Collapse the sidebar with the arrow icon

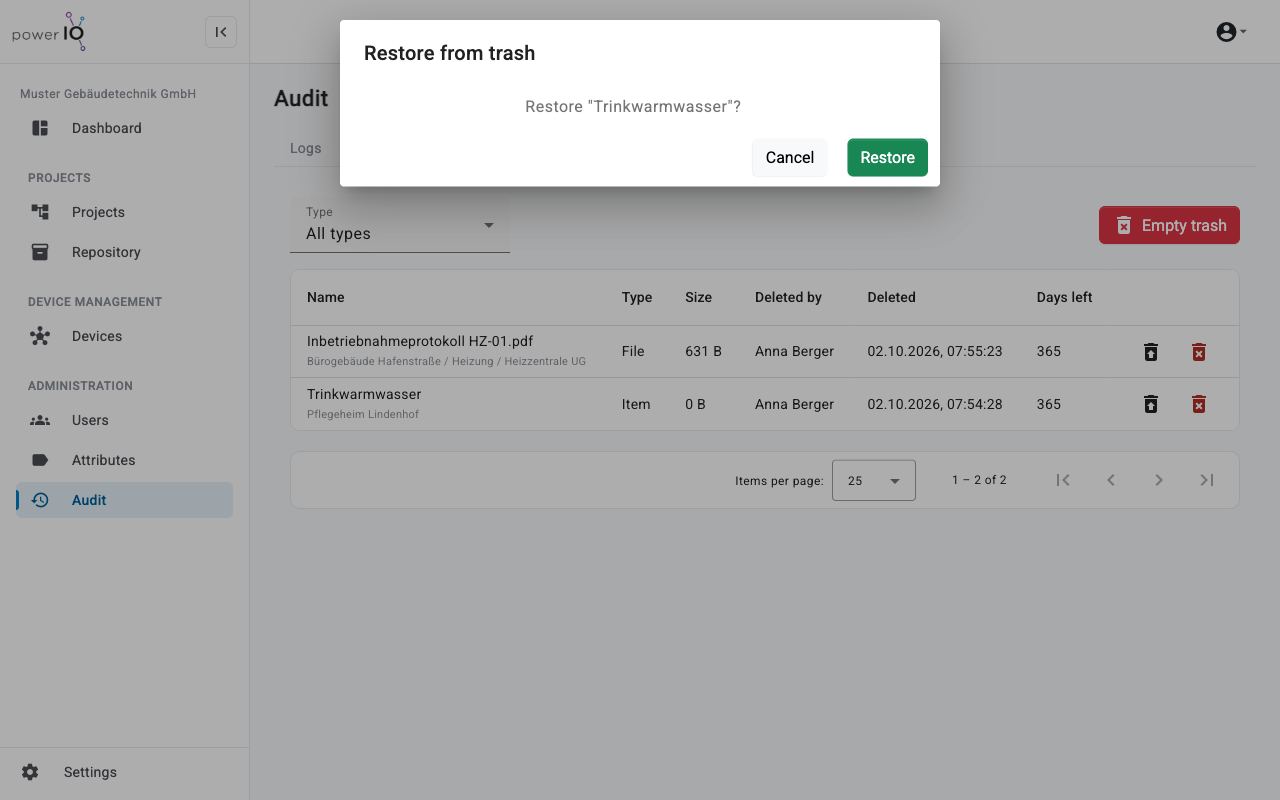[x=221, y=32]
